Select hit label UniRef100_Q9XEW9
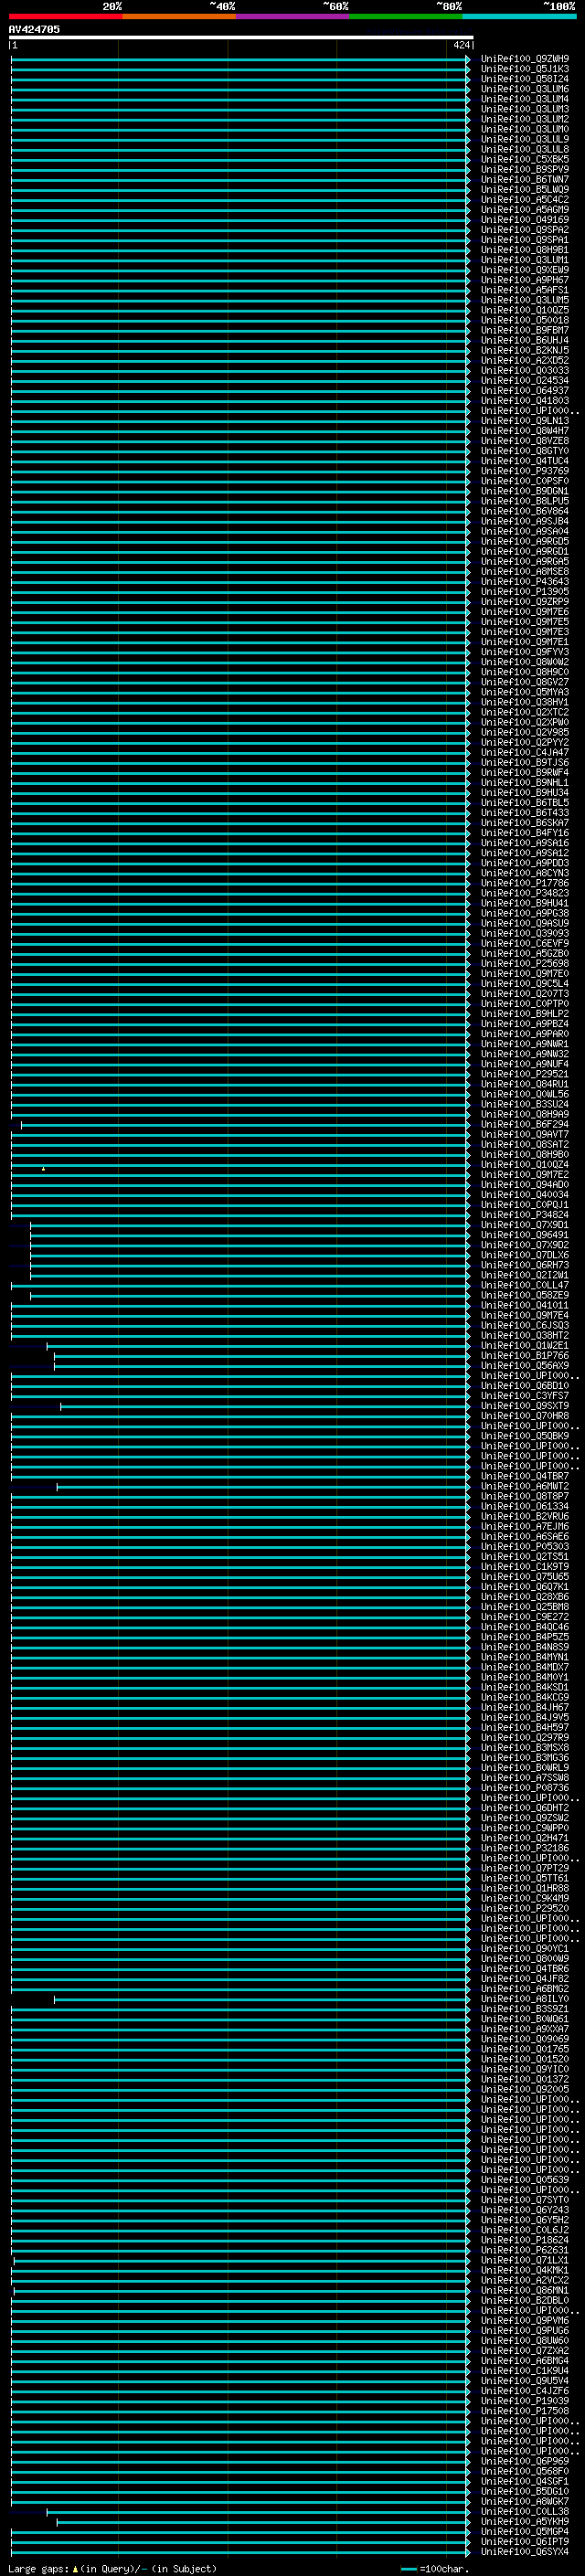The width and height of the screenshot is (585, 2576). click(524, 270)
